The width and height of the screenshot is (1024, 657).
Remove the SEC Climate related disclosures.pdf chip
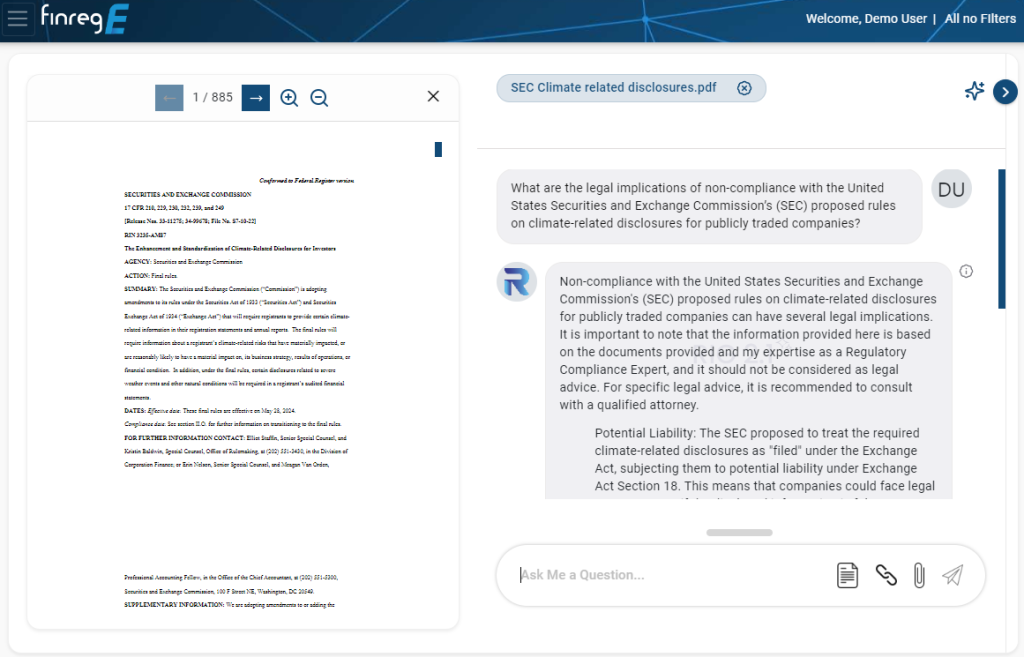pyautogui.click(x=744, y=88)
